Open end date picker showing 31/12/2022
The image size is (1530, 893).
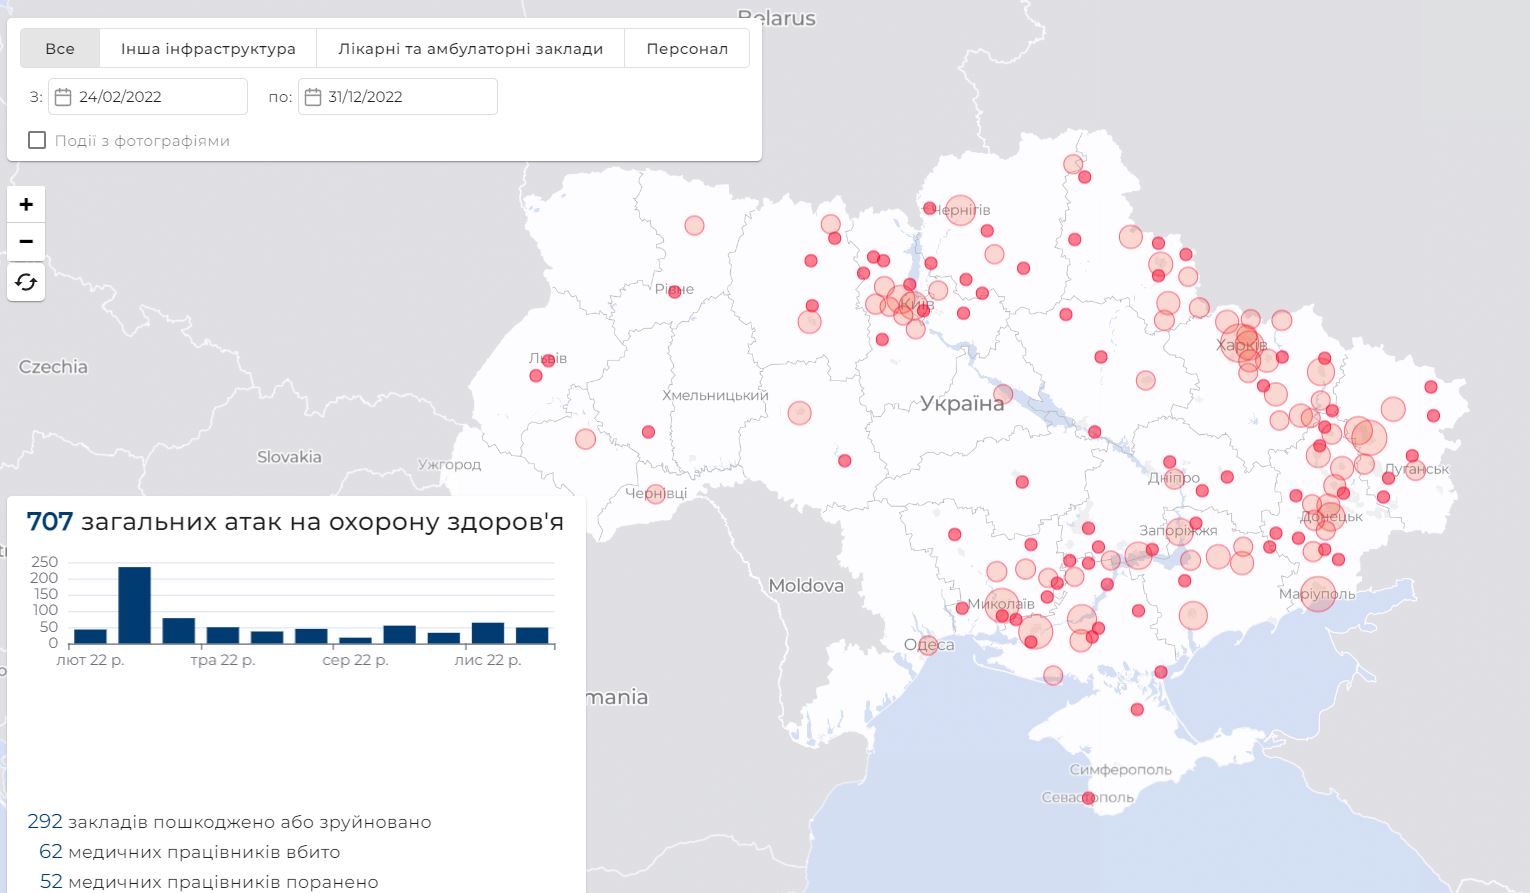[400, 97]
